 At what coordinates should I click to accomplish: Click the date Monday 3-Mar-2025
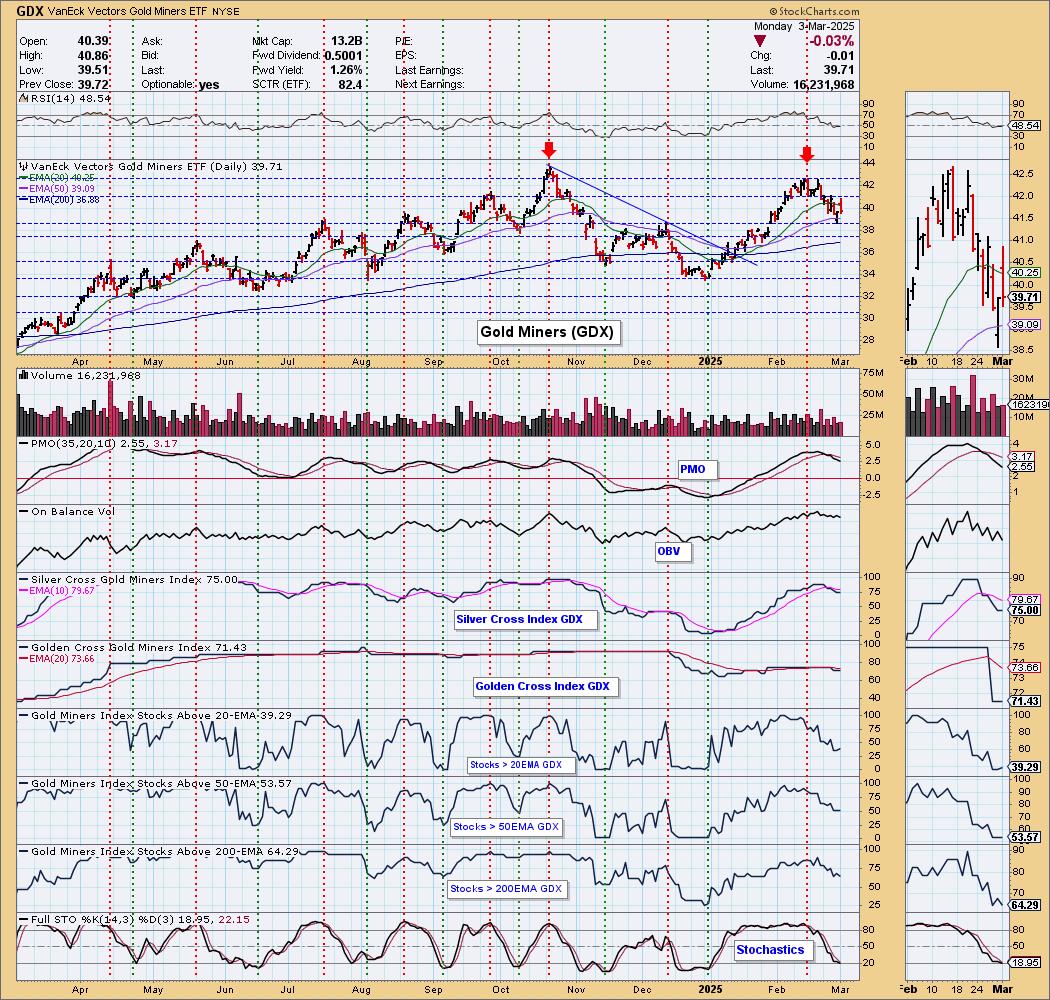tap(804, 26)
